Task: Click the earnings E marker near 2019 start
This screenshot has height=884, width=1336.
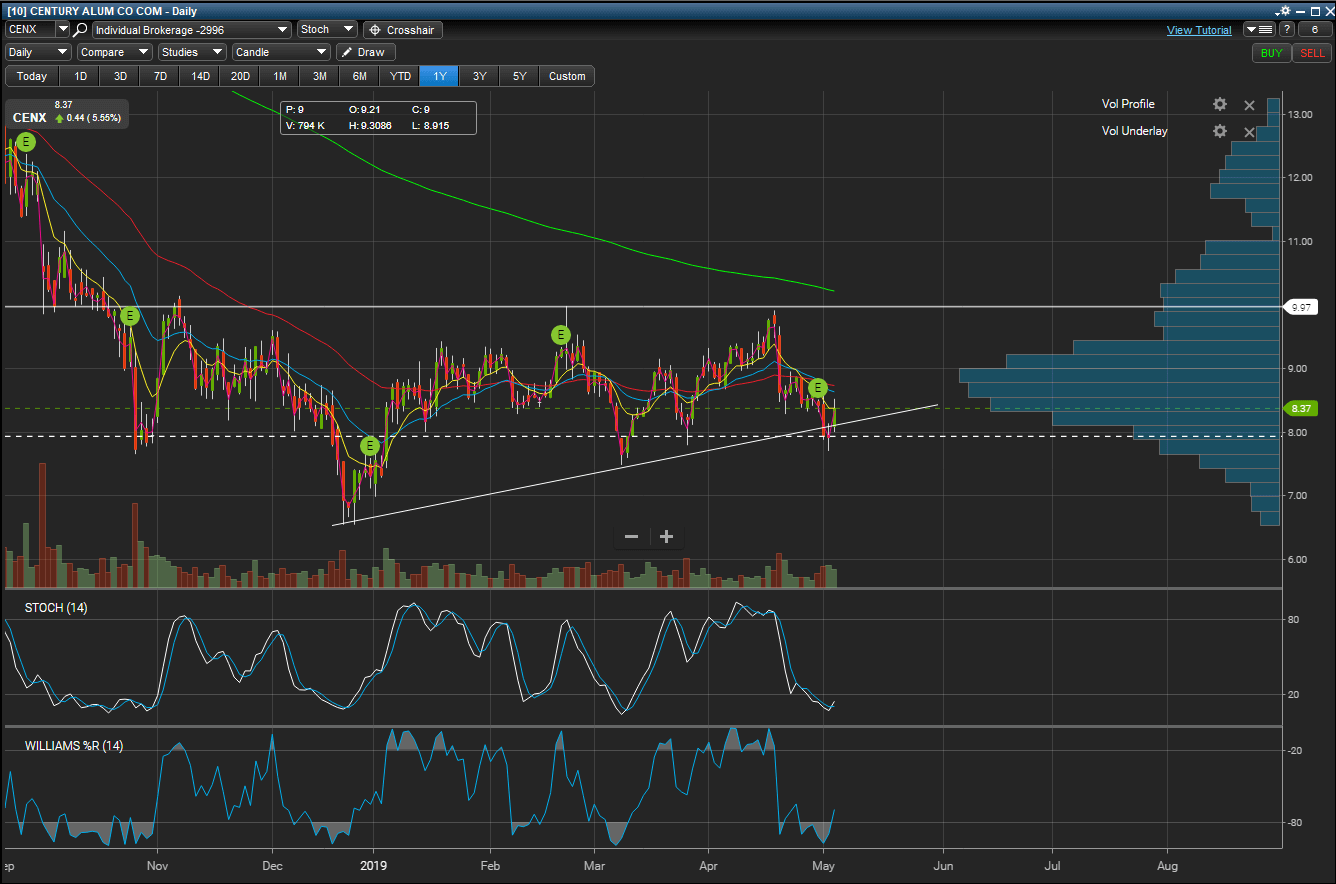Action: pos(369,445)
